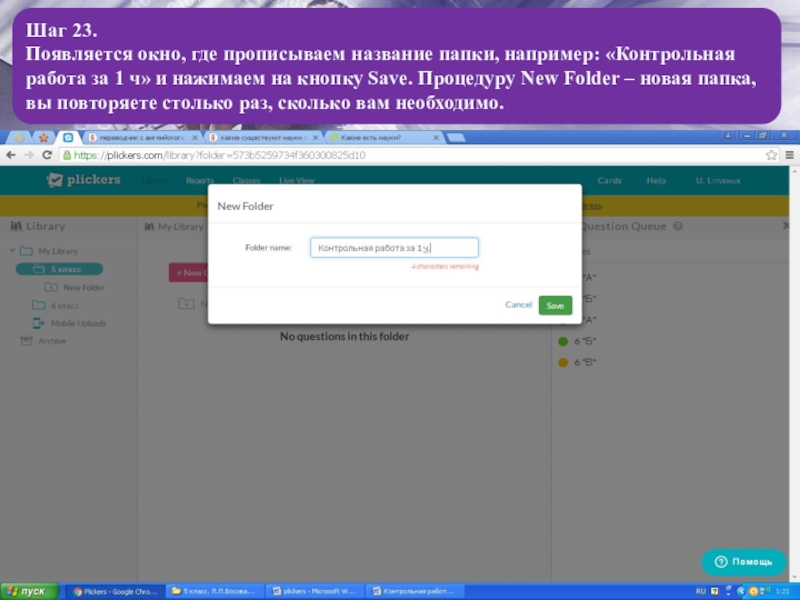
Task: Close the Какие есть науки tab
Action: pyautogui.click(x=436, y=138)
